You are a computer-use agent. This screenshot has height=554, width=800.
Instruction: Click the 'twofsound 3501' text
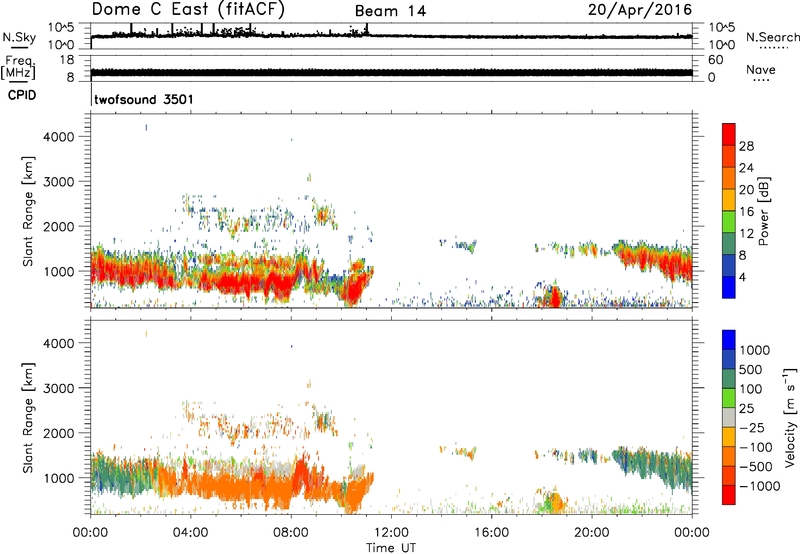144,99
